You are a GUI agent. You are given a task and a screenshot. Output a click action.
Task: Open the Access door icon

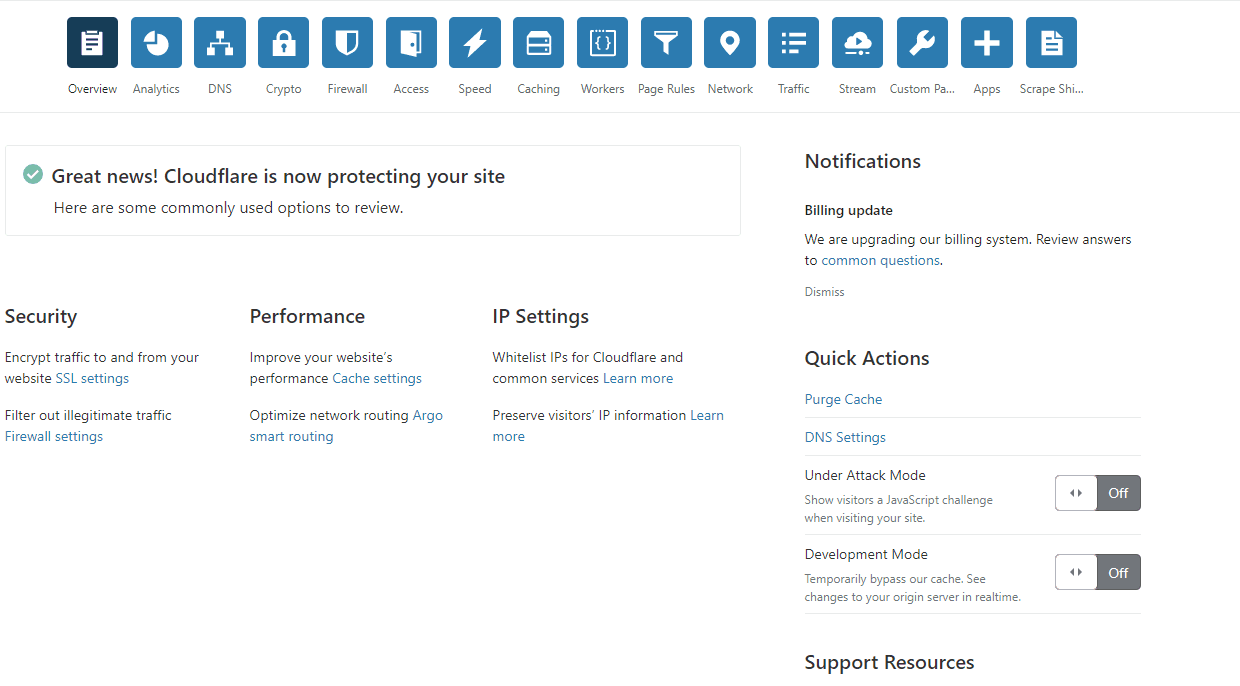coord(411,43)
